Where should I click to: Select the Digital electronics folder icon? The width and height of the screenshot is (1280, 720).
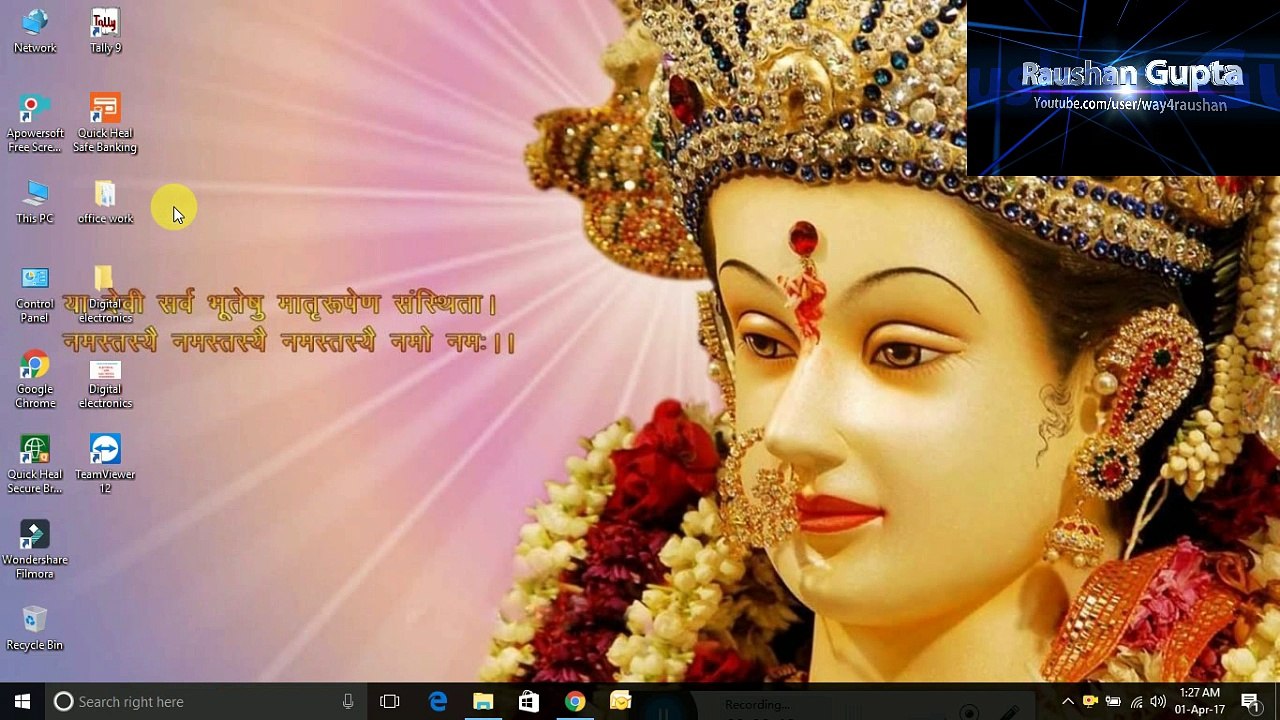tap(105, 295)
